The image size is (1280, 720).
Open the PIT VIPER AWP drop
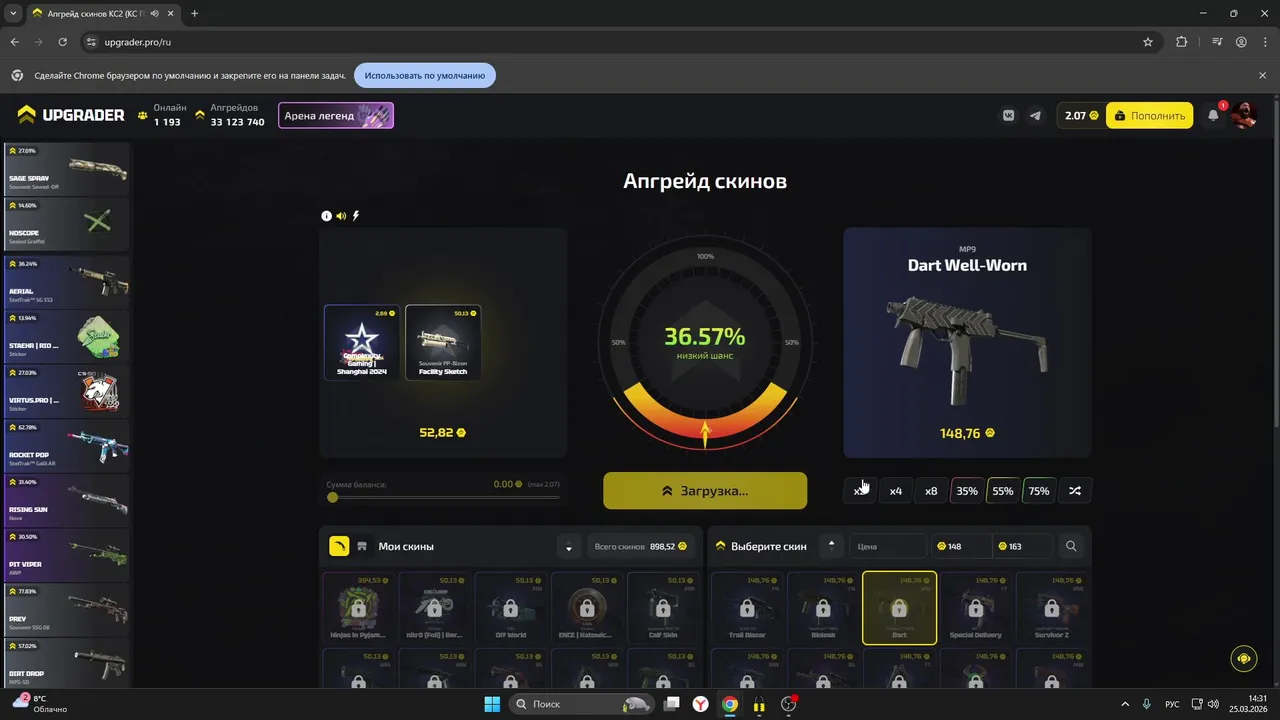tap(67, 554)
